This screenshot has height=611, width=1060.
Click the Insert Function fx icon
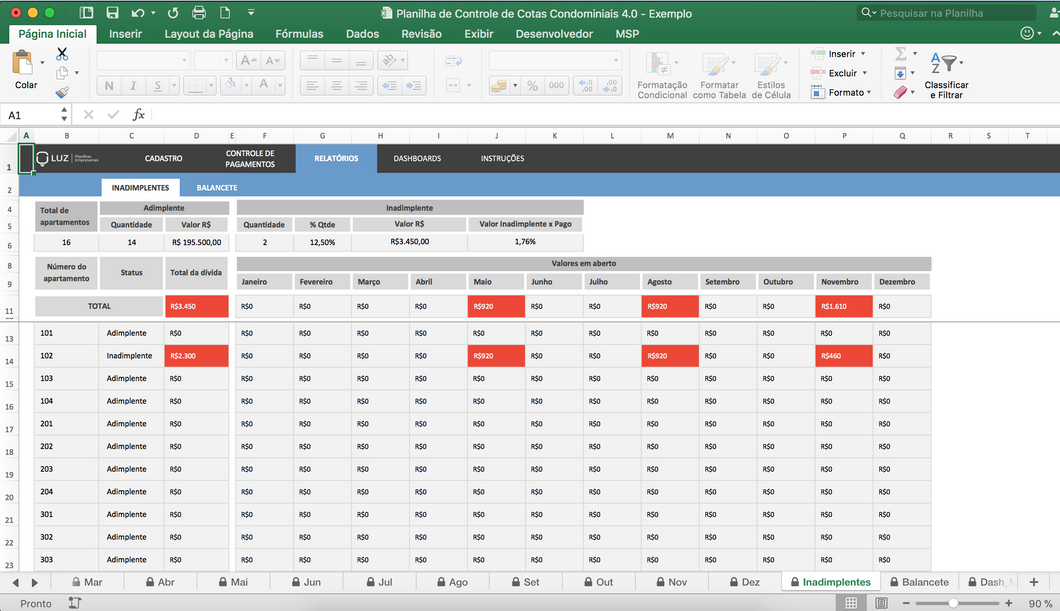pyautogui.click(x=139, y=115)
